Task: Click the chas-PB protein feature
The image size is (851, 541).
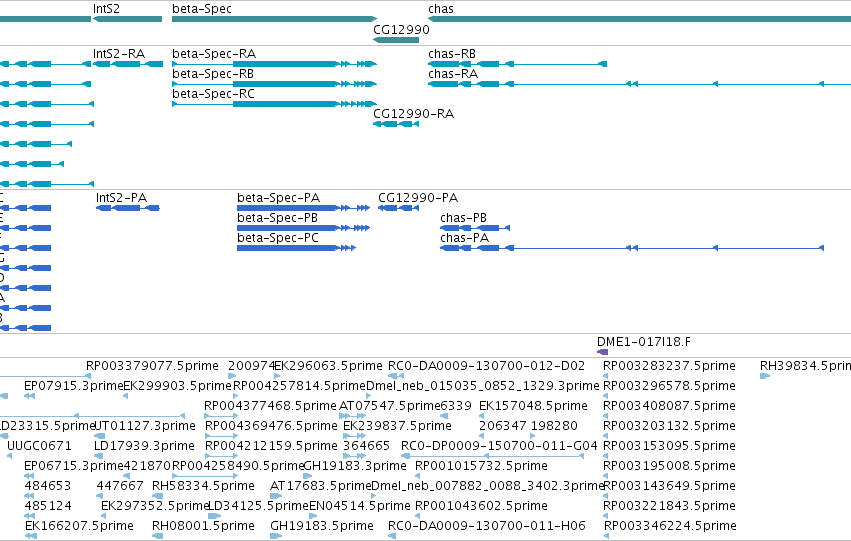Action: [x=475, y=228]
